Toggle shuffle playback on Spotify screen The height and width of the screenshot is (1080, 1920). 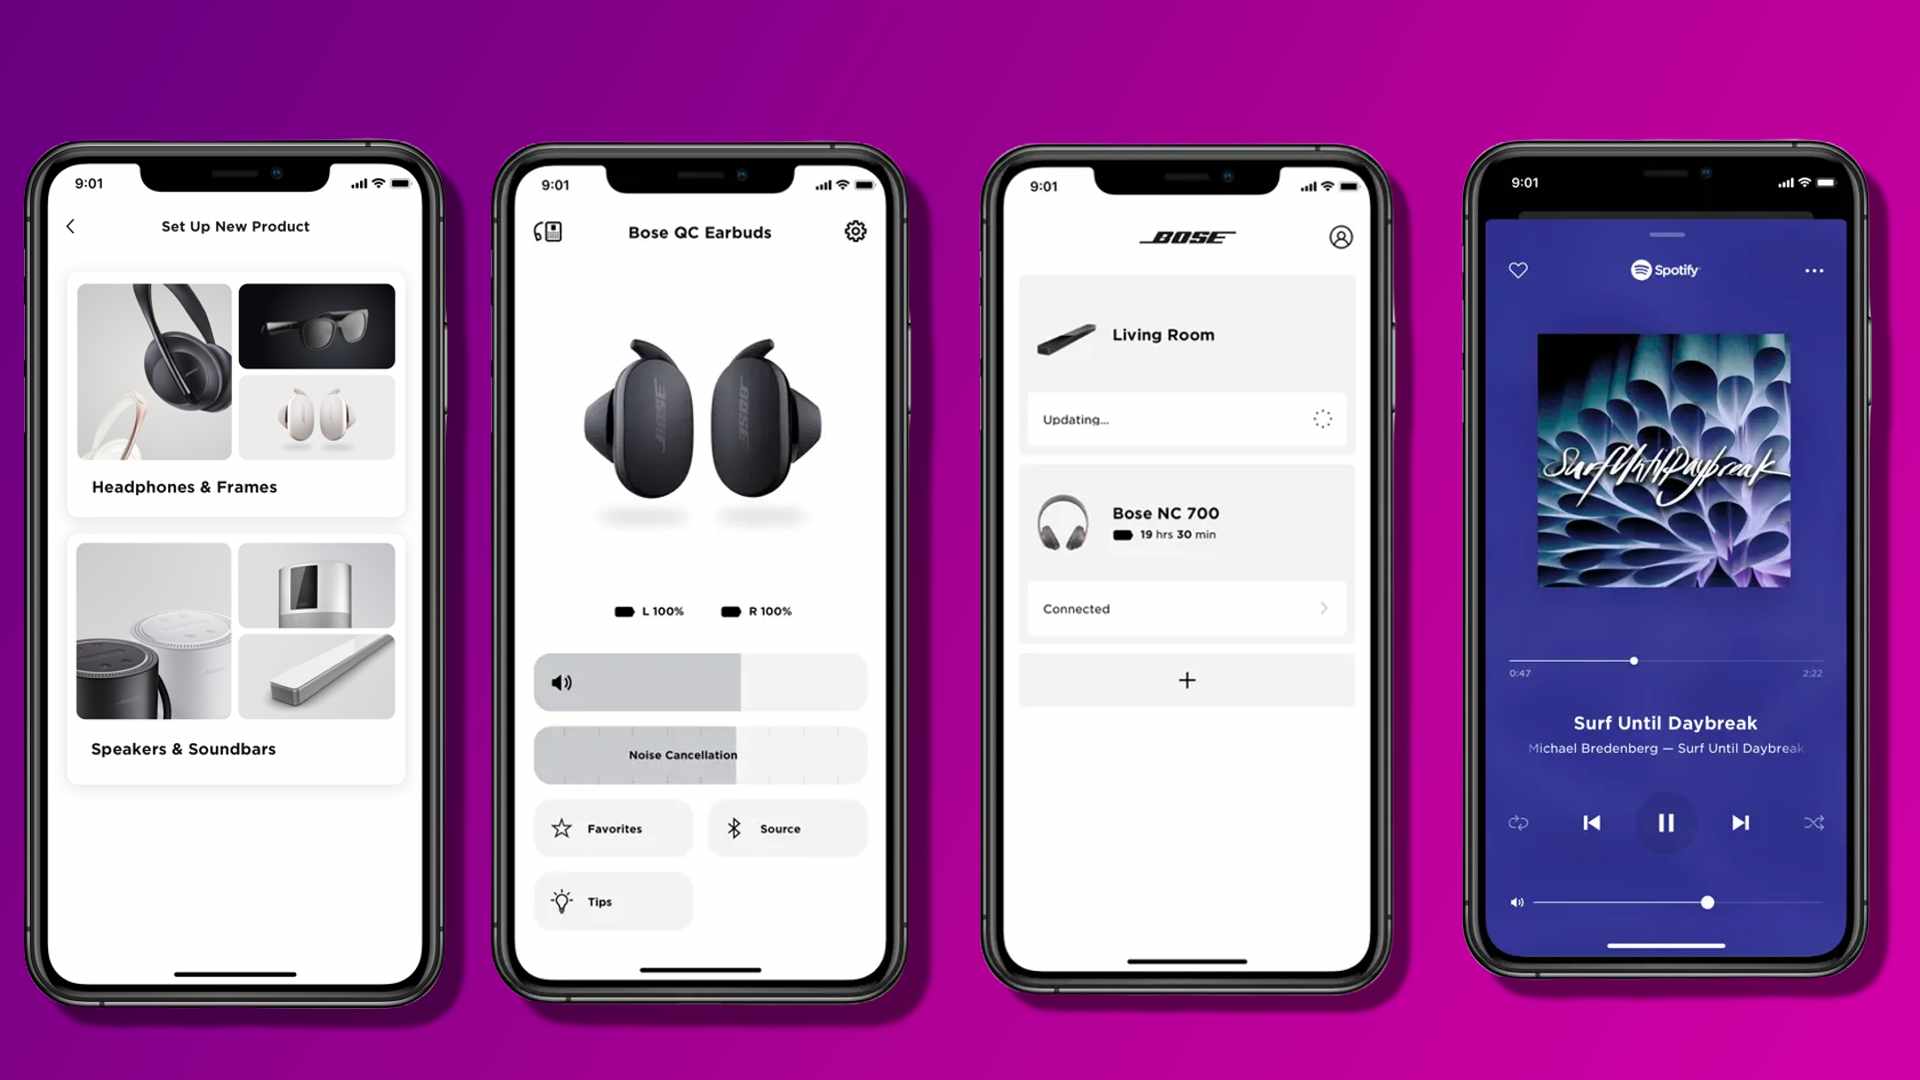pos(1816,822)
